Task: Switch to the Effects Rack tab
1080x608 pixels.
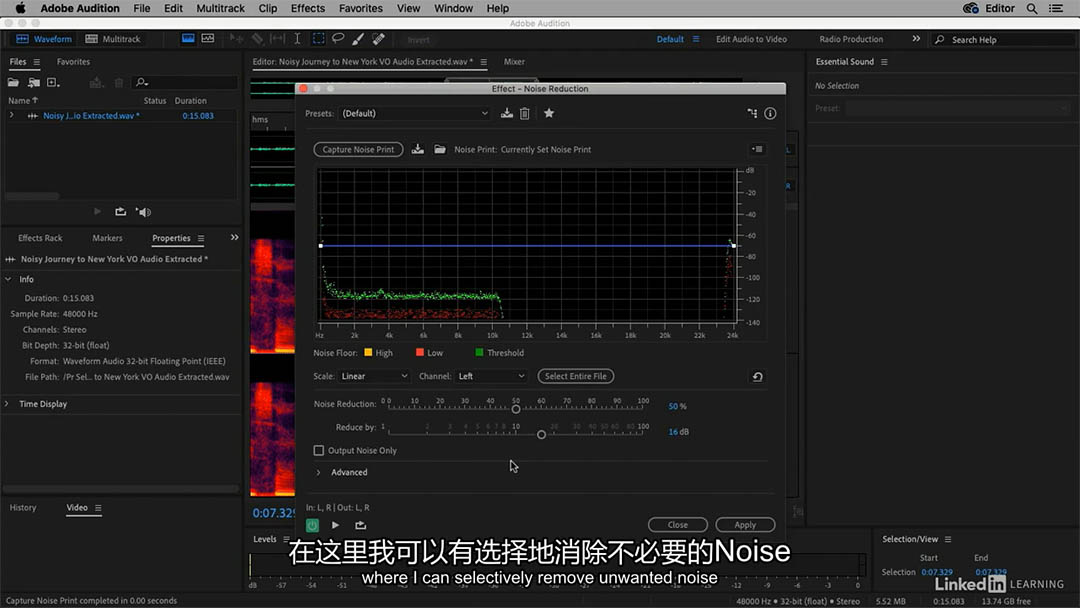Action: click(40, 238)
